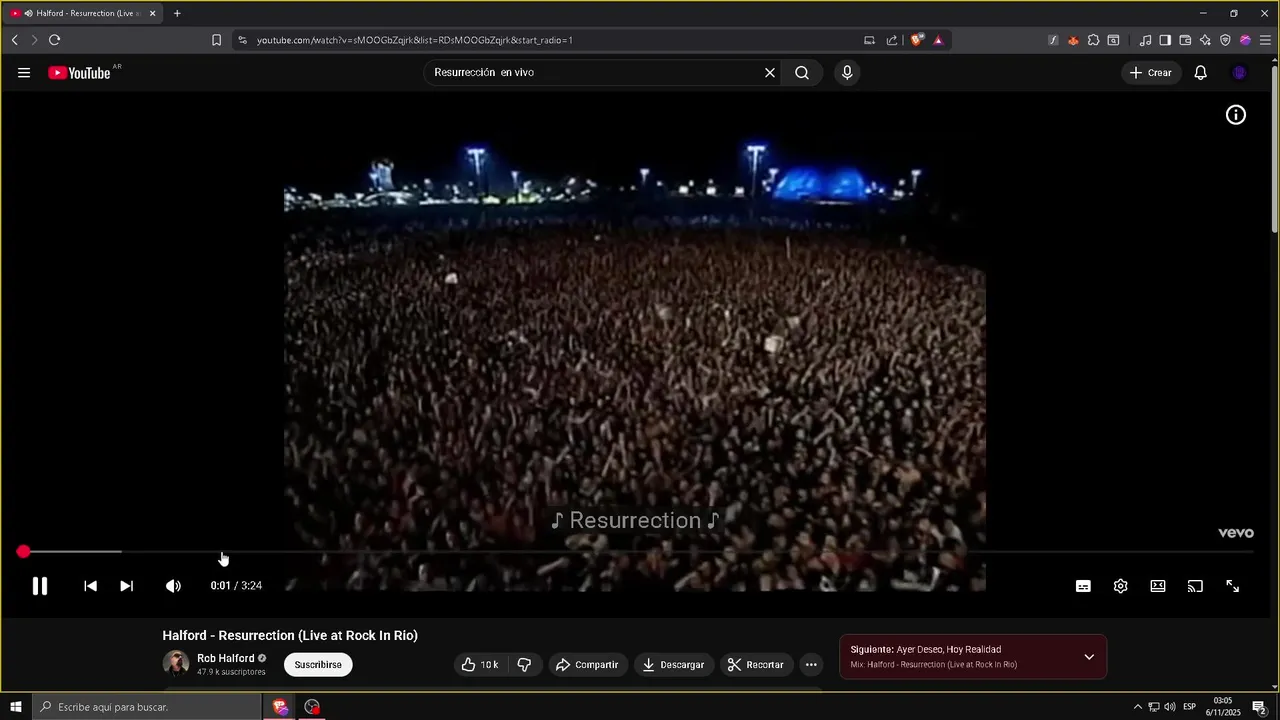Click the share page icon in address bar
This screenshot has height=720, width=1280.
click(x=892, y=40)
